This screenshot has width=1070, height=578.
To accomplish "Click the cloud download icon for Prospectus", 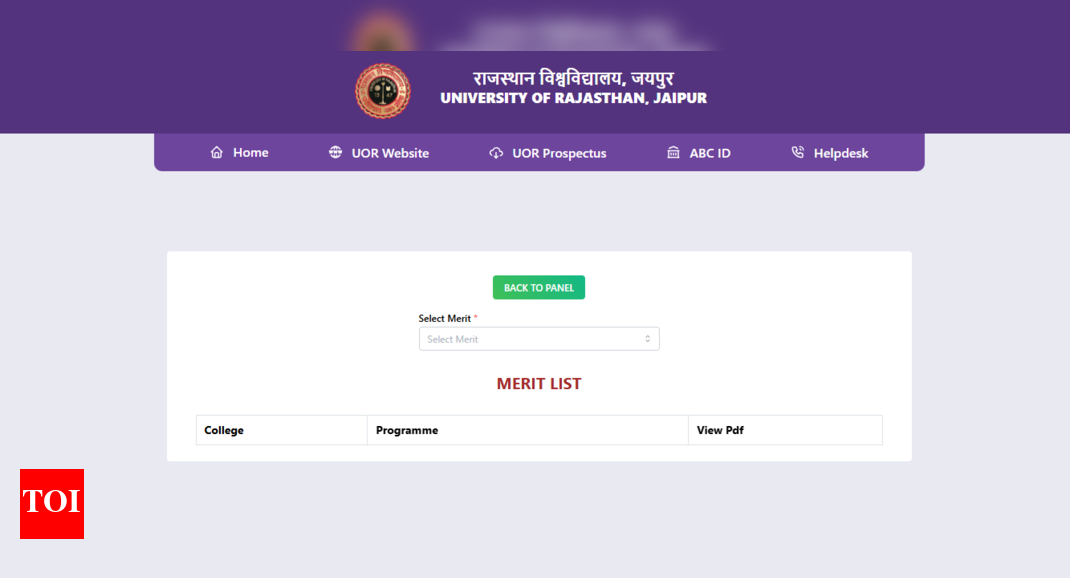I will click(x=496, y=153).
